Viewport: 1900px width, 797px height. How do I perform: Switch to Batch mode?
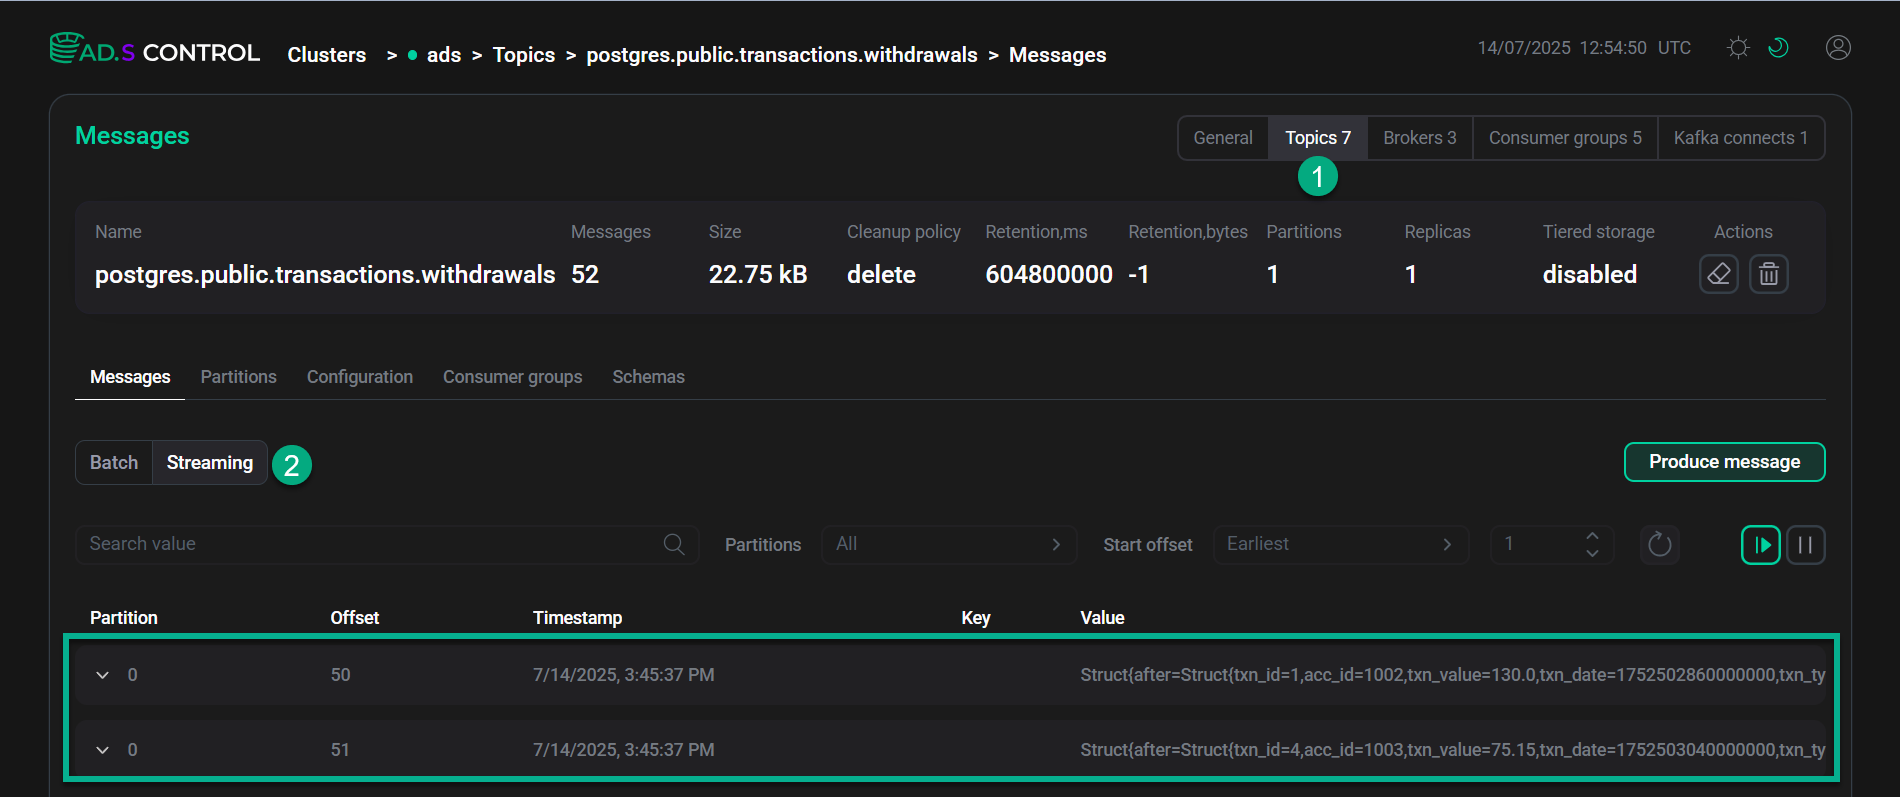tap(114, 463)
